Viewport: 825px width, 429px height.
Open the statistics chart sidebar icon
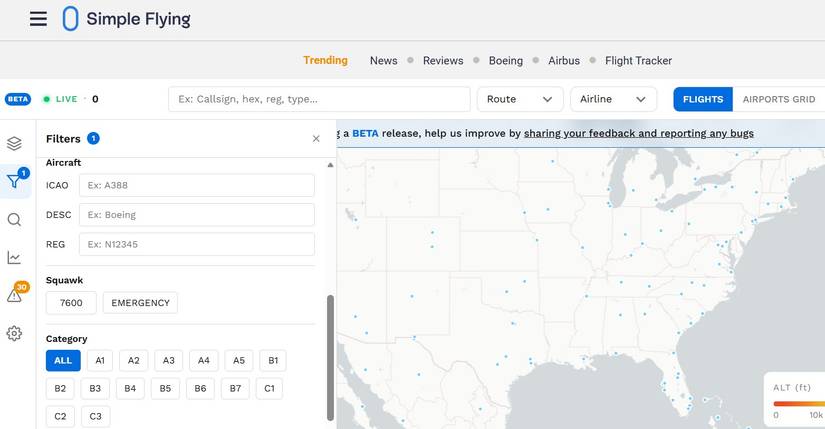click(x=14, y=257)
